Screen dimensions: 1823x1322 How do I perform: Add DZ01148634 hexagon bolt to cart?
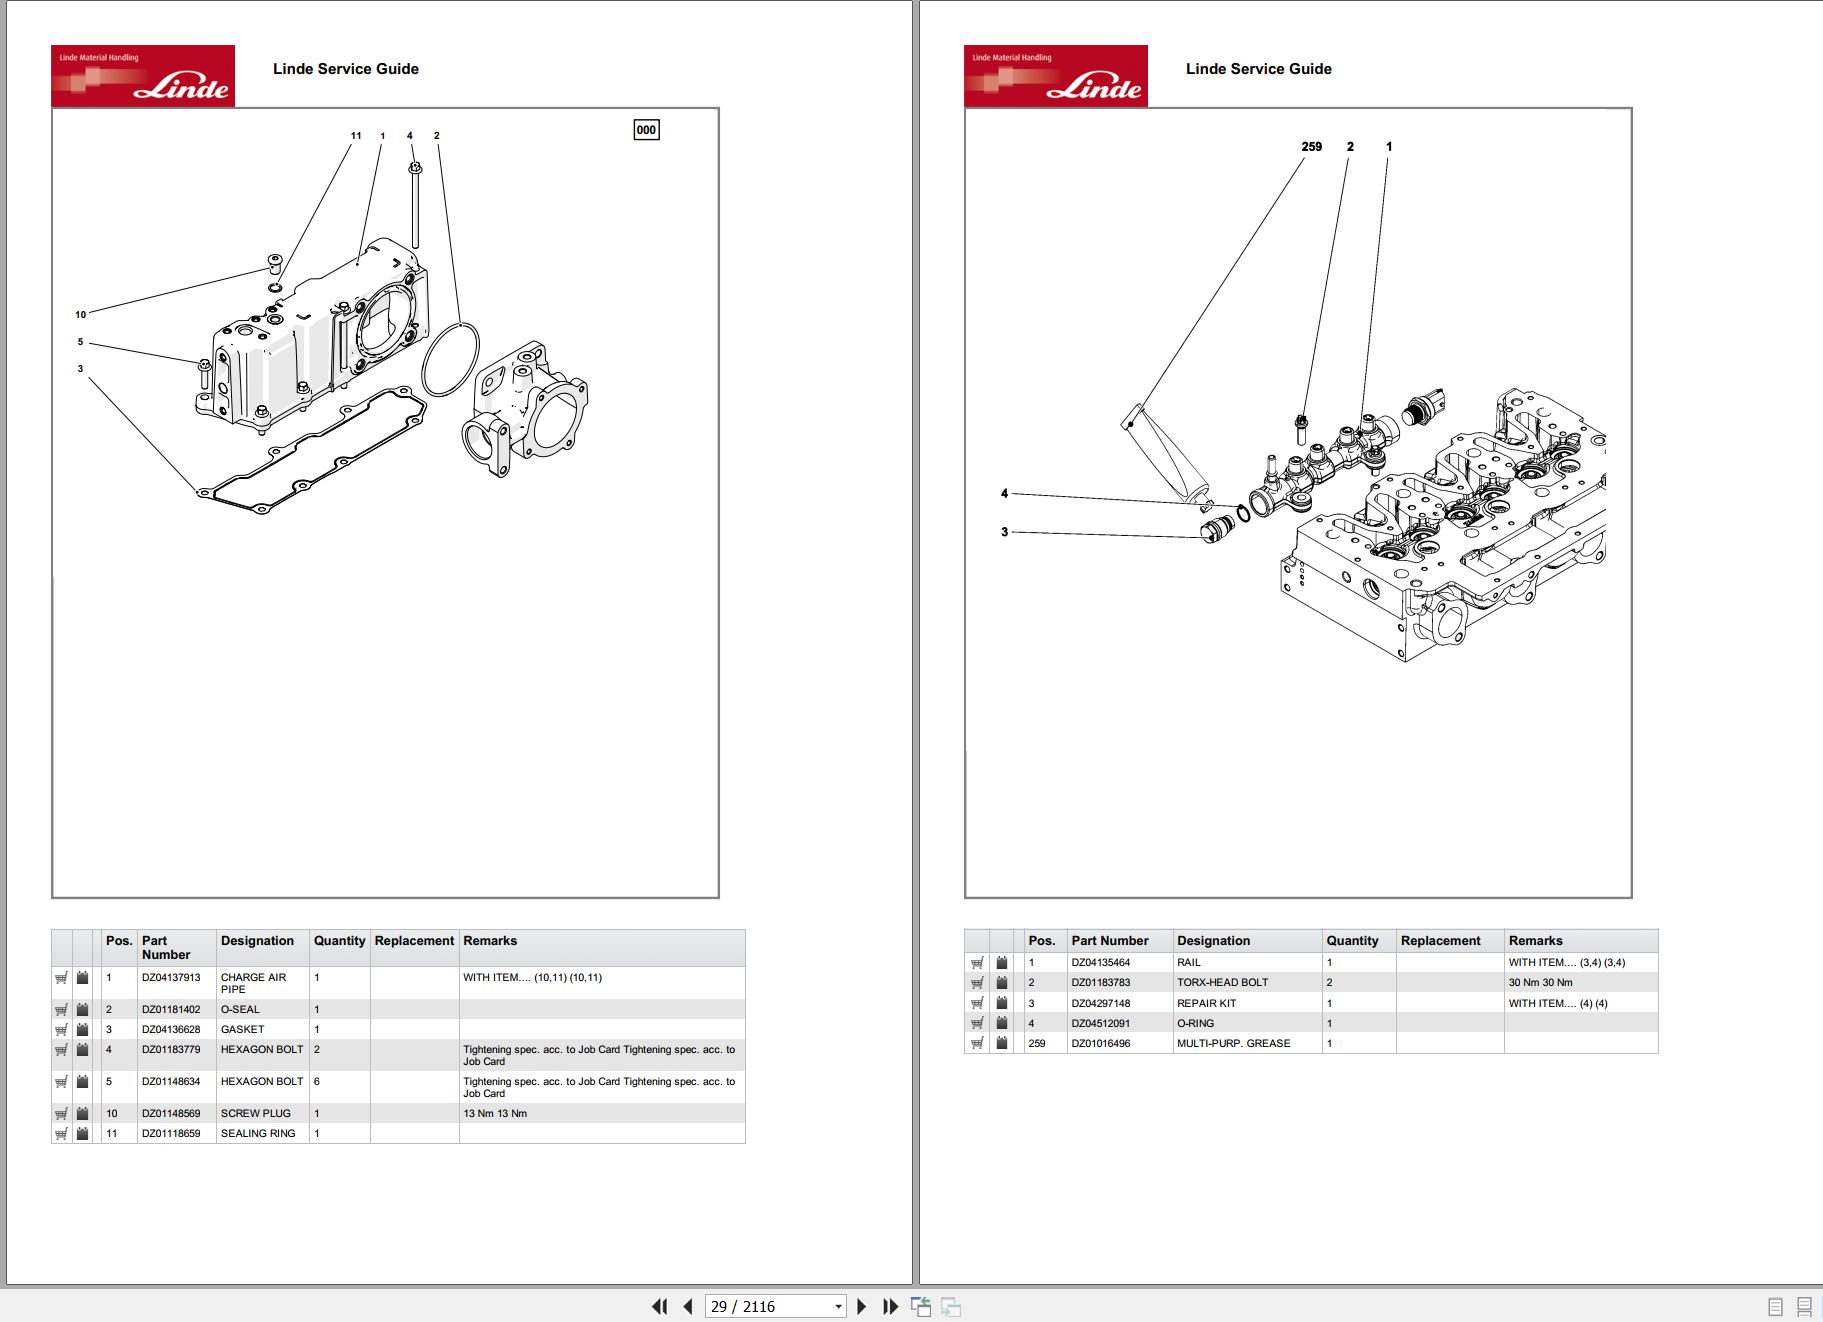click(x=61, y=1082)
